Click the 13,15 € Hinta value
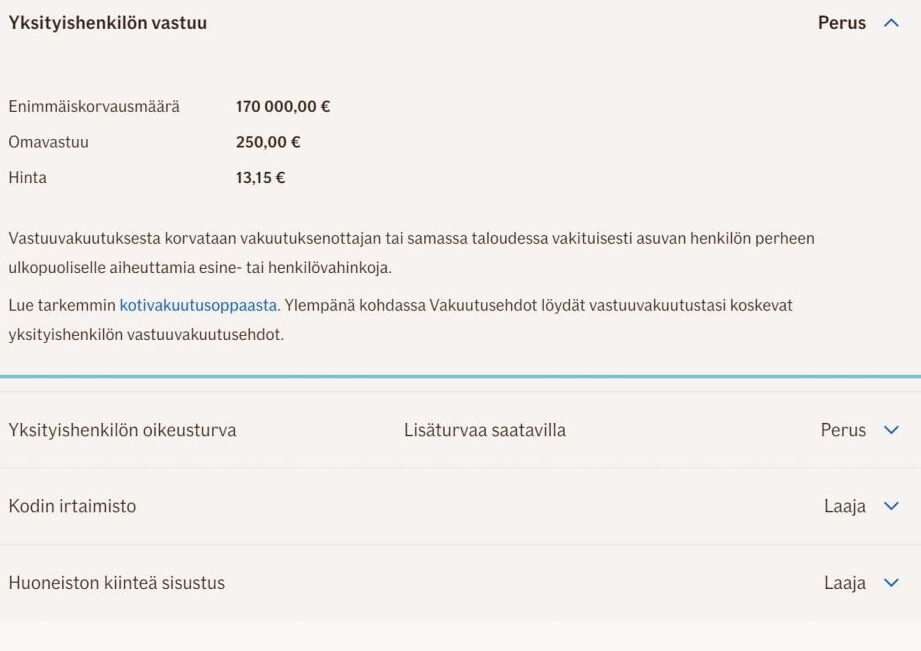 260,177
